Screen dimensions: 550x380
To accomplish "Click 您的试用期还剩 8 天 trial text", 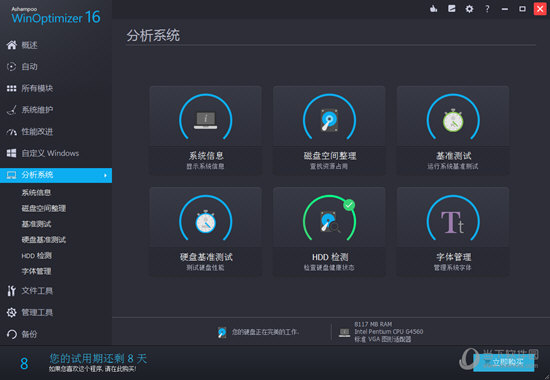I will 98,358.
